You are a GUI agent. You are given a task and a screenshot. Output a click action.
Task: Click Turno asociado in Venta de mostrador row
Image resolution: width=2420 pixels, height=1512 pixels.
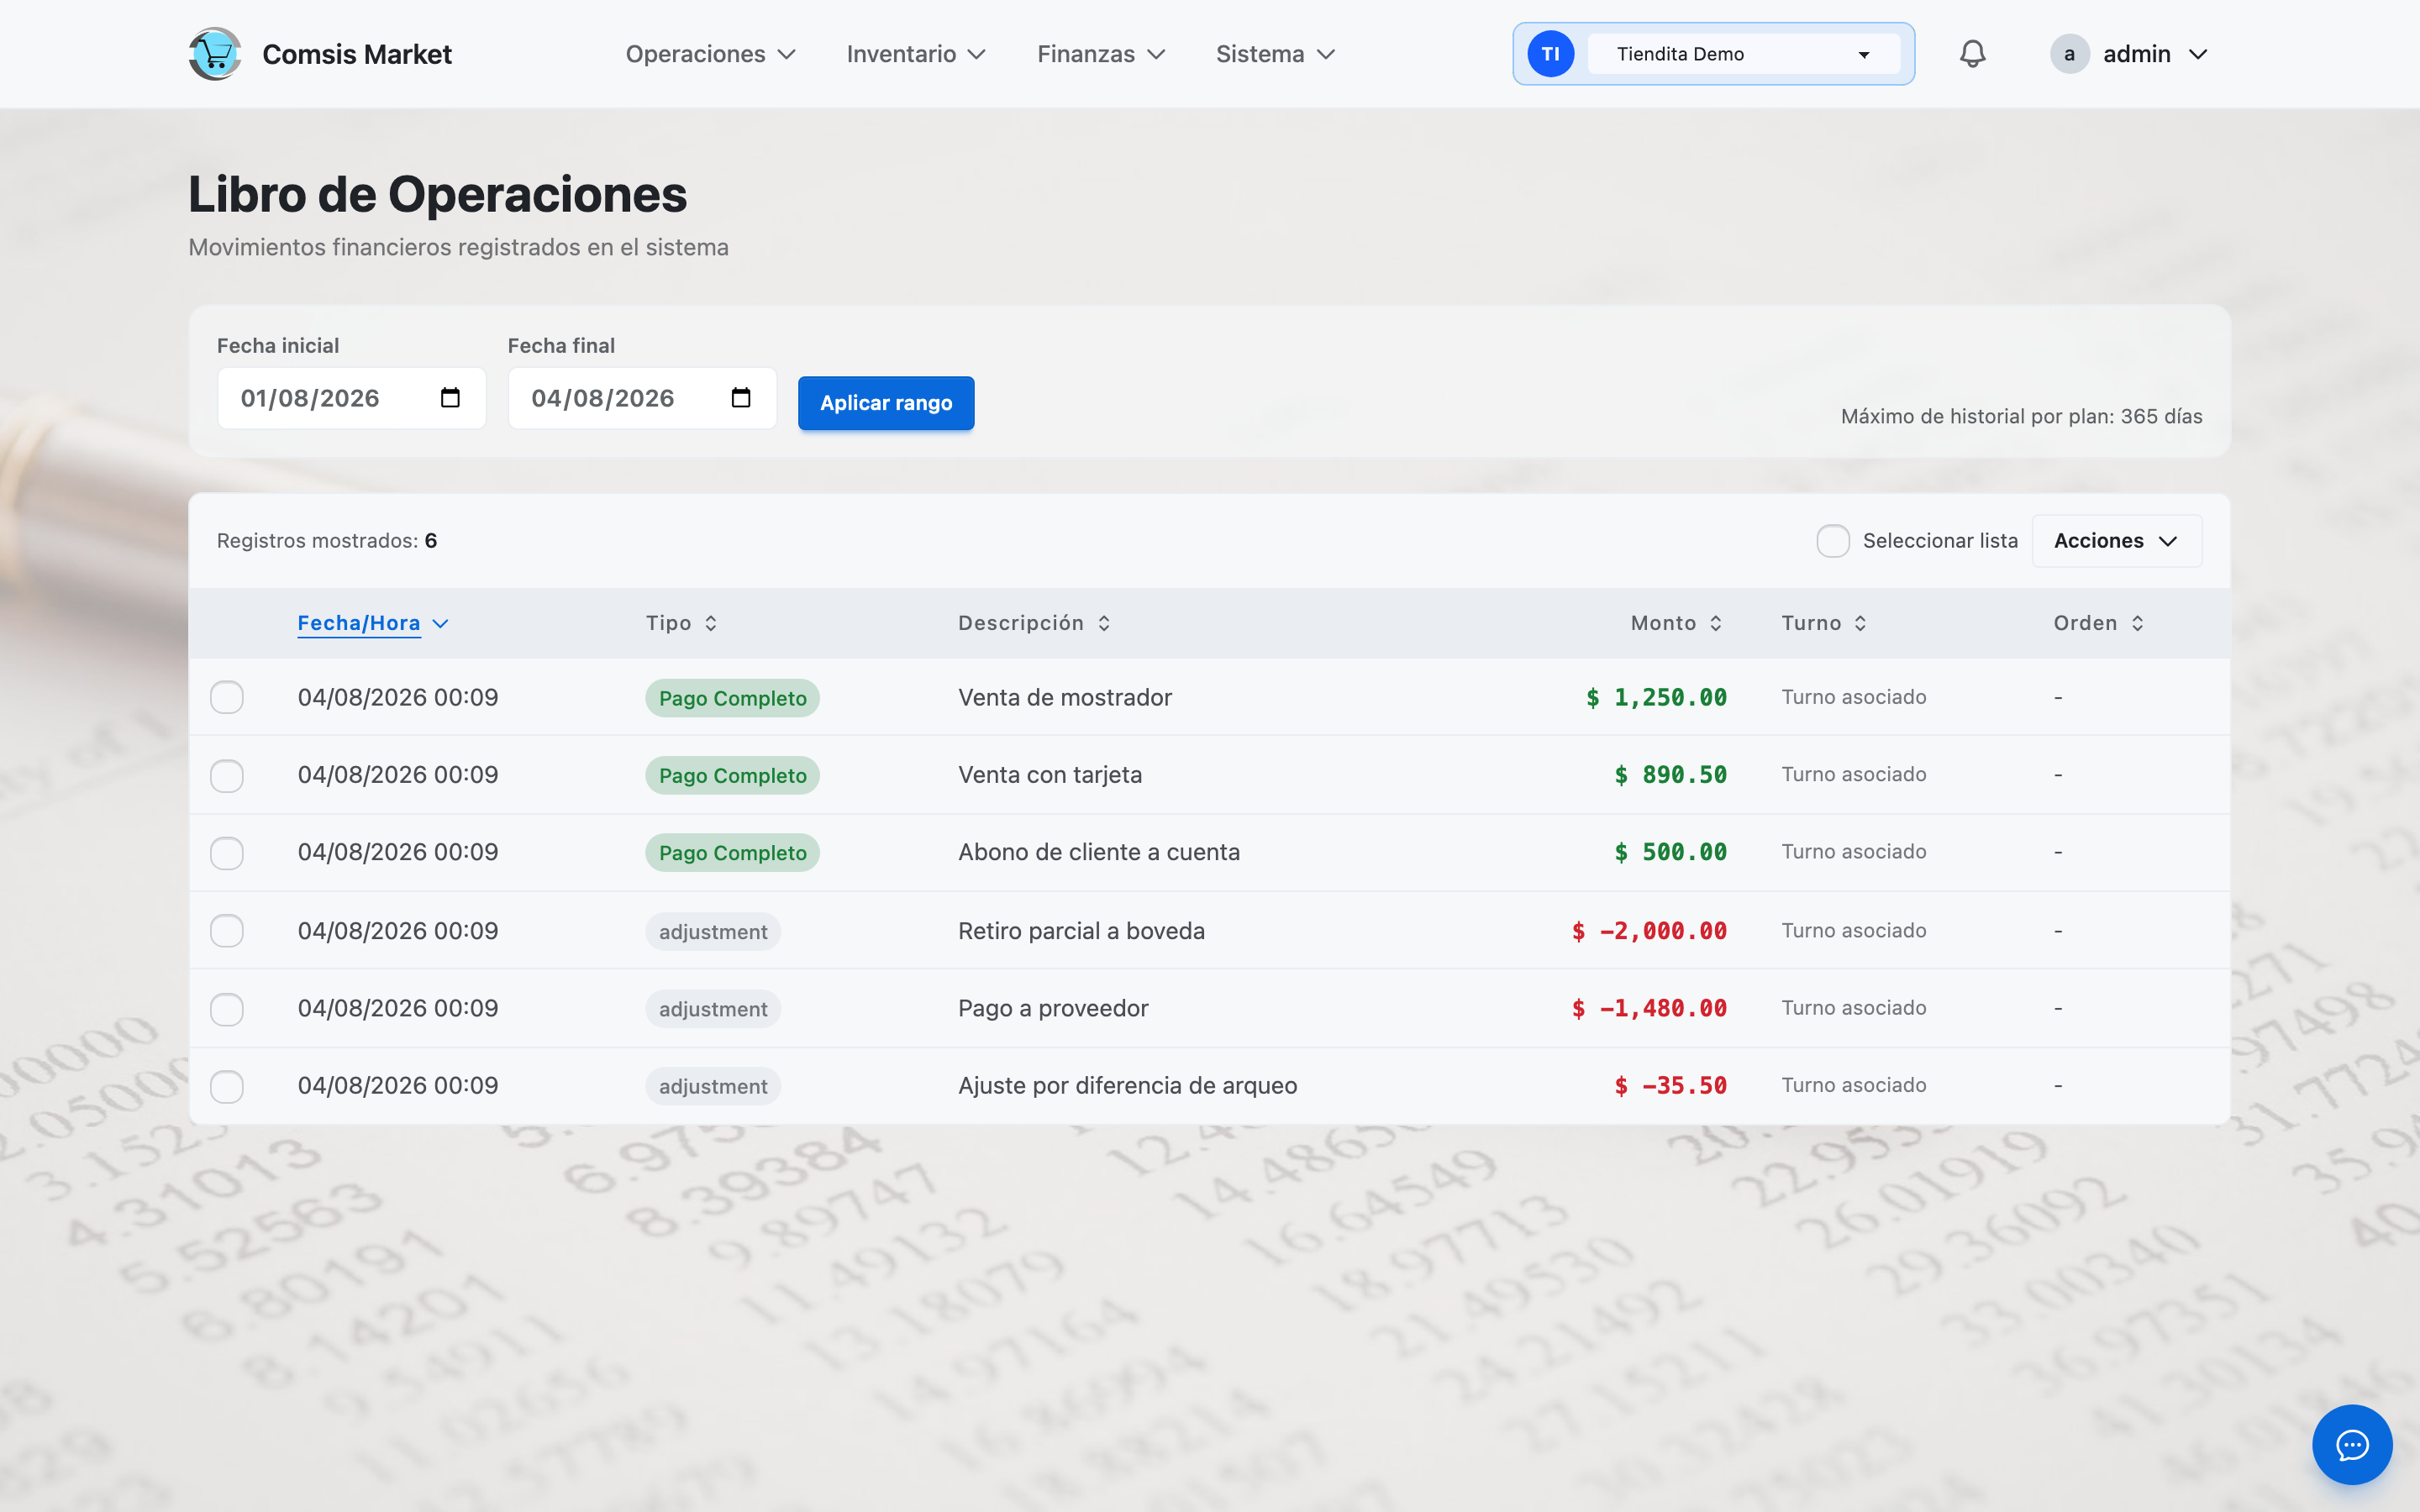[1853, 697]
